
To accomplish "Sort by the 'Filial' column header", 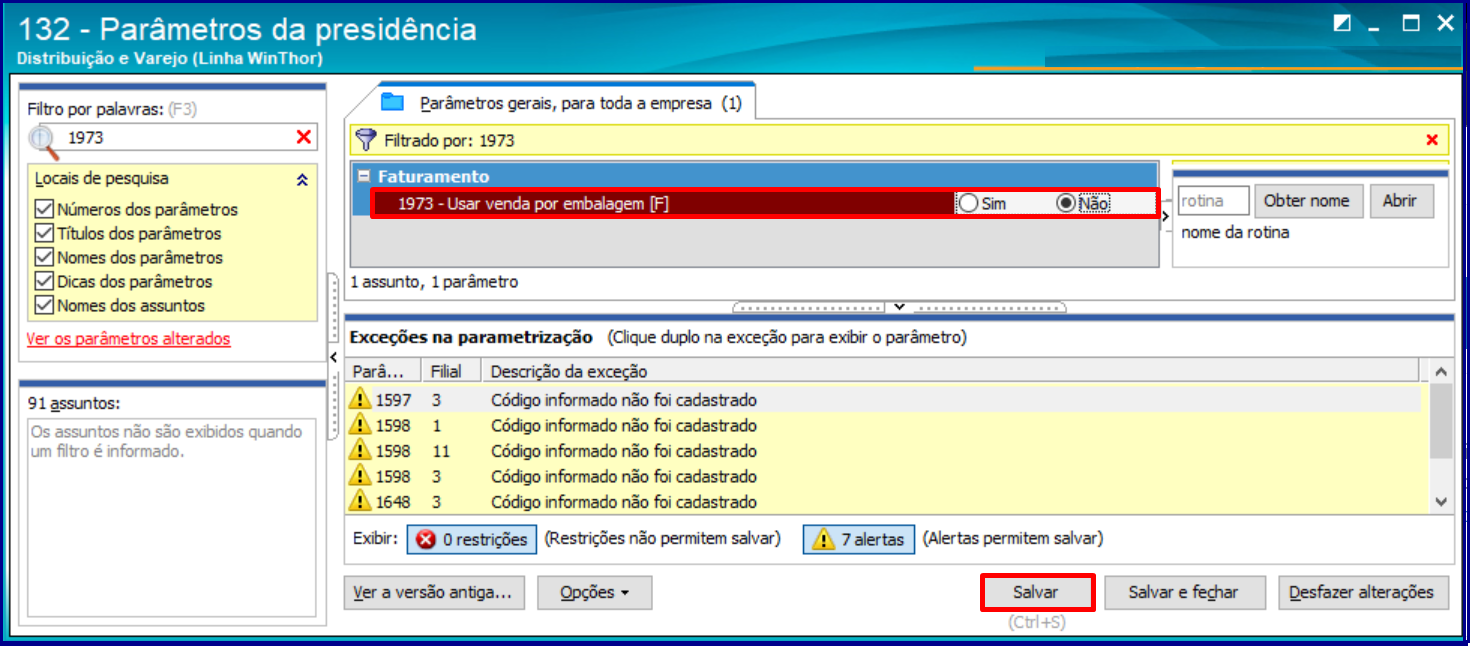I will coord(450,371).
